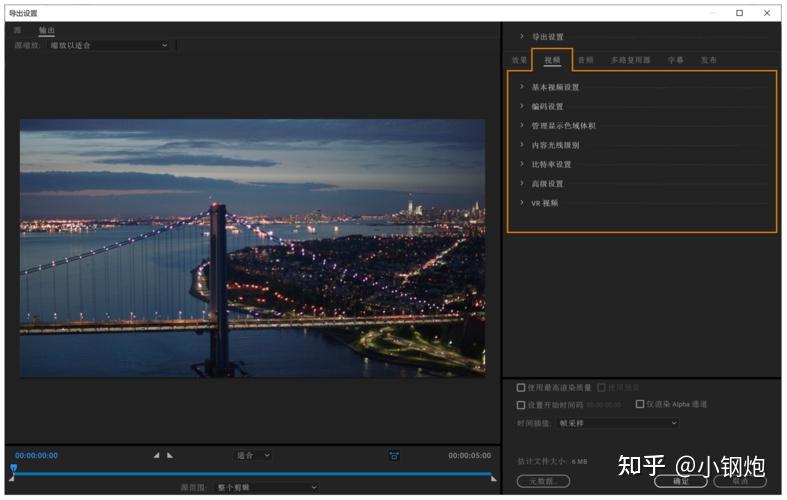Expand the 基本视频设置 section

click(522, 86)
